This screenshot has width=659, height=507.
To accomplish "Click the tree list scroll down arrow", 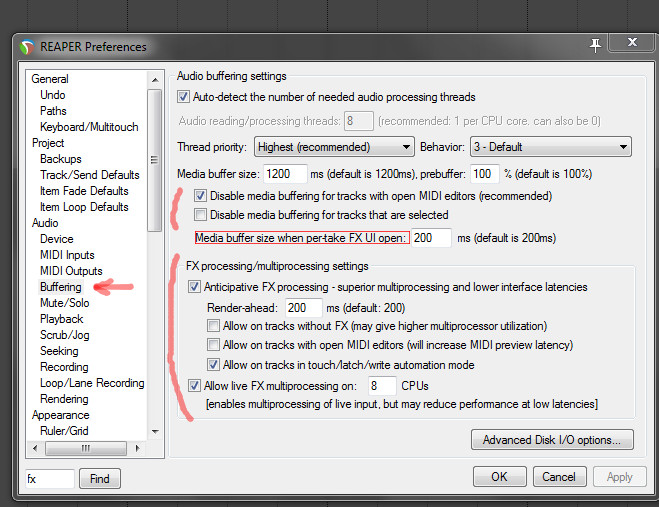I will click(x=155, y=431).
